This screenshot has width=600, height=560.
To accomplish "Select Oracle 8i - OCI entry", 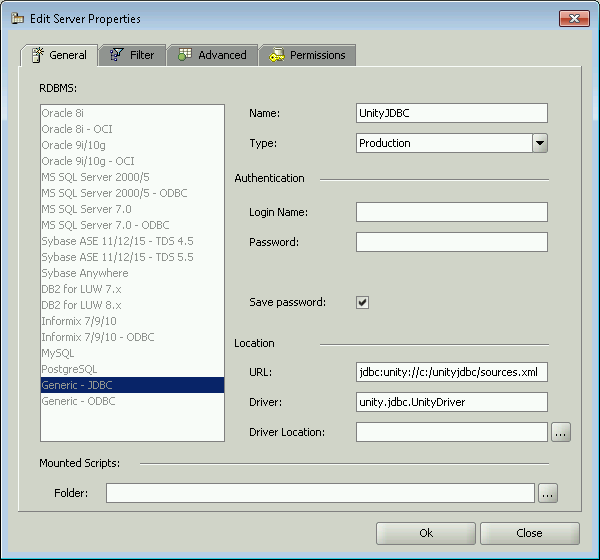I will coord(132,129).
